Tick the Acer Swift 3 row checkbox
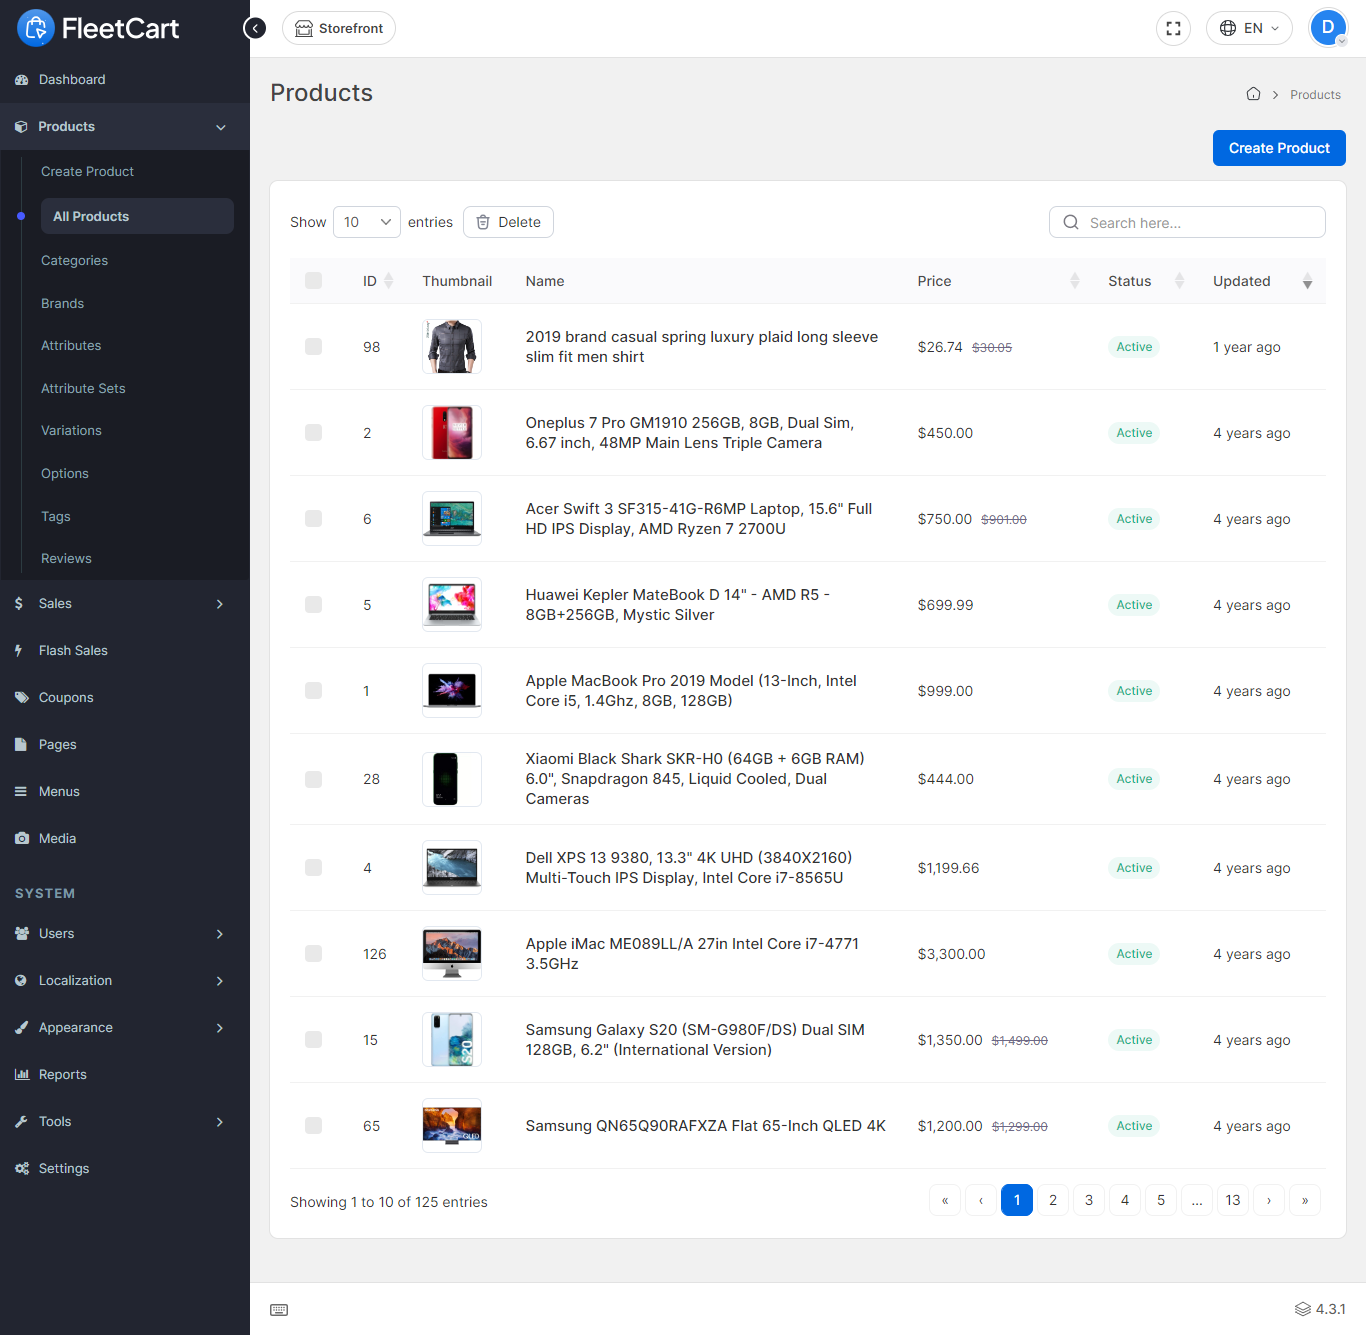 click(313, 519)
